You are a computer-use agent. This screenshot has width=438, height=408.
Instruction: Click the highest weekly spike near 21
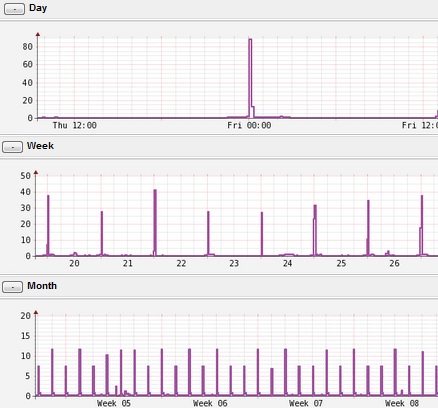point(155,222)
